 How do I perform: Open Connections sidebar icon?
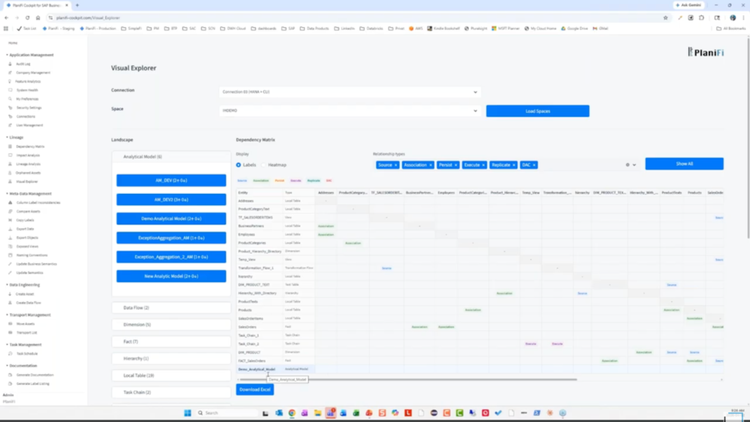pos(10,116)
